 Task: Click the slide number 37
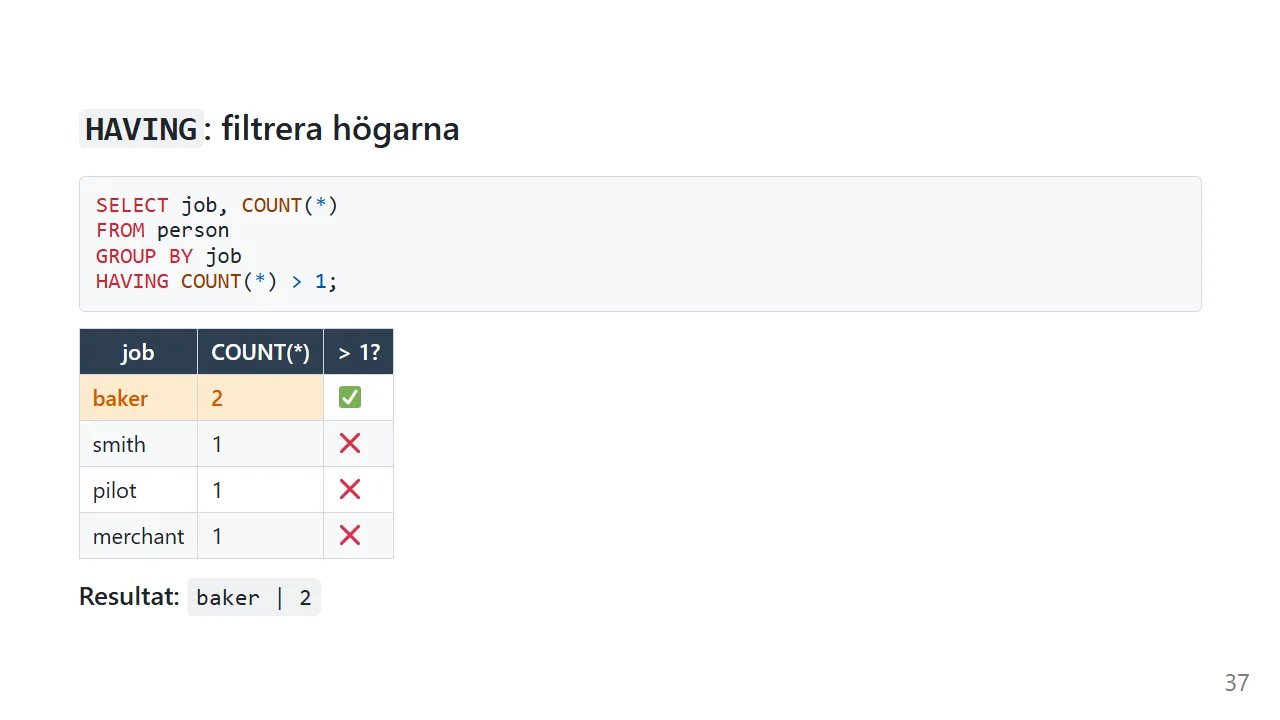(x=1237, y=683)
